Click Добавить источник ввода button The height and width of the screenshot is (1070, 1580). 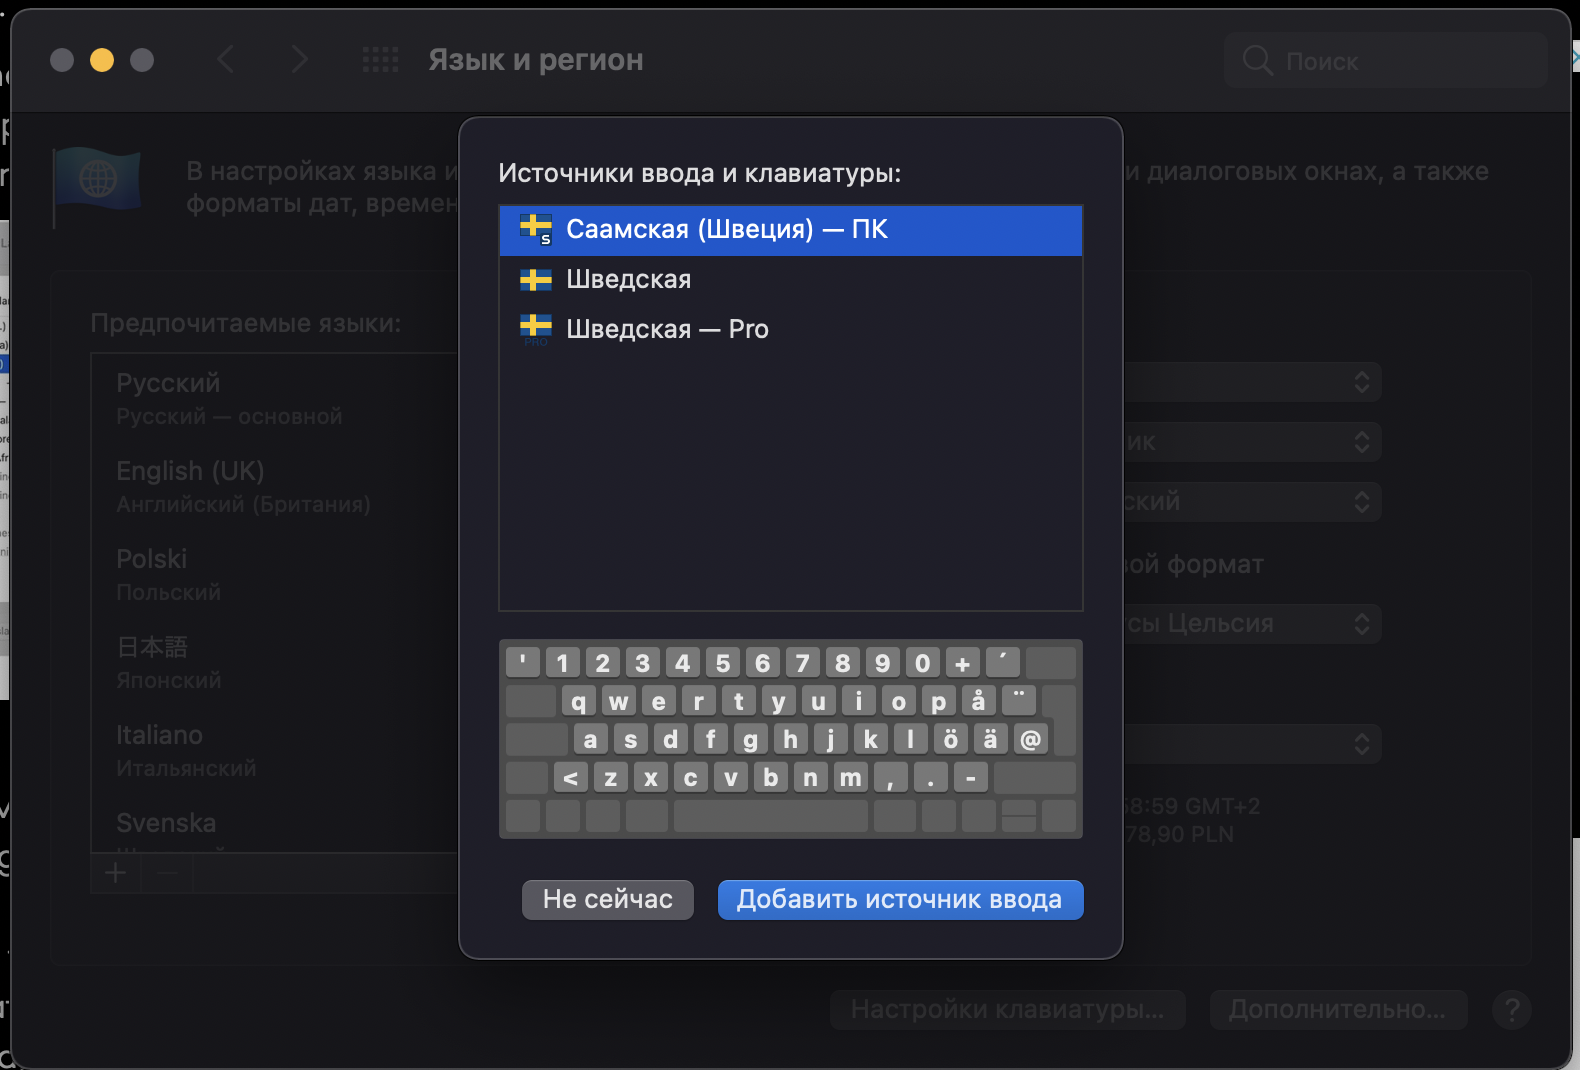[x=900, y=899]
